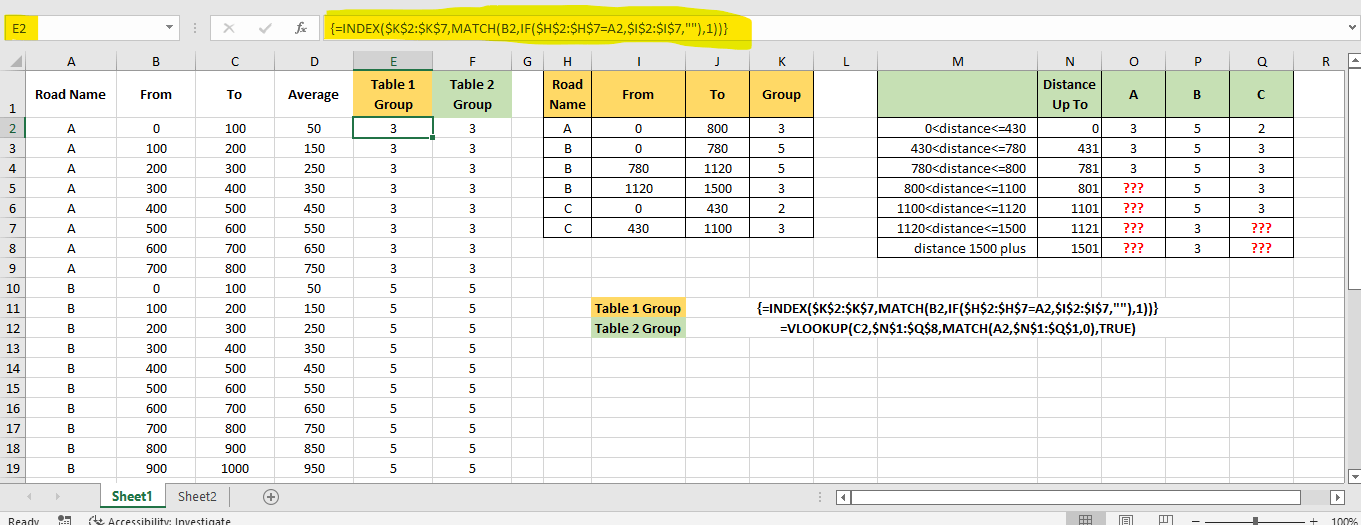Click the Group header cell in K1
The image size is (1361, 525).
781,94
